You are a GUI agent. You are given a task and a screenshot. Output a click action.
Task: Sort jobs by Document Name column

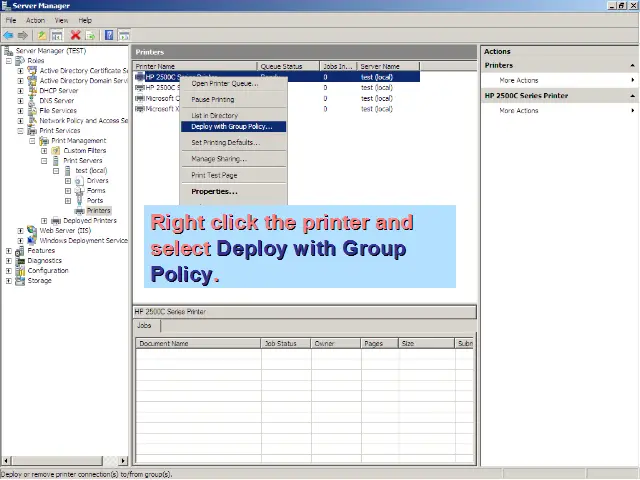198,344
